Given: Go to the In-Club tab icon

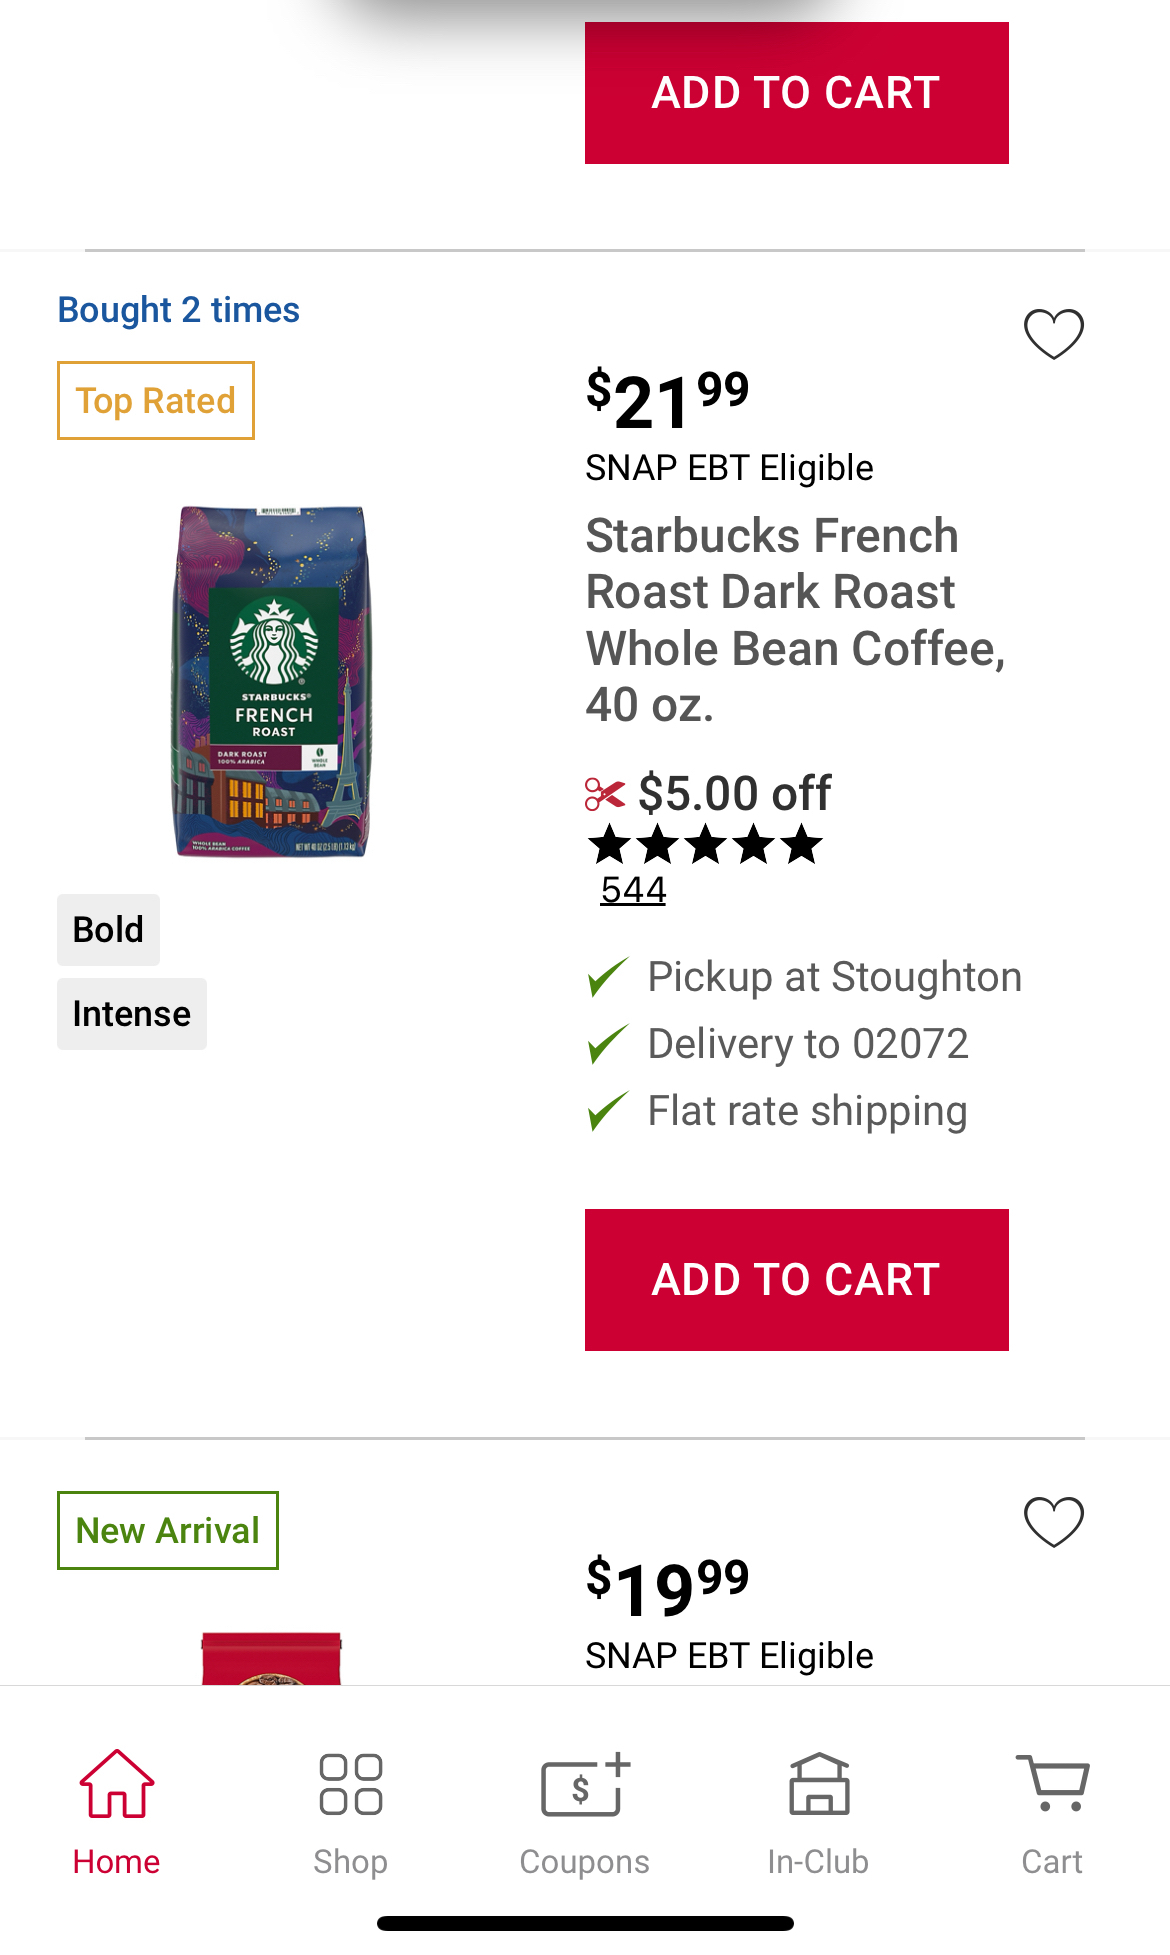Looking at the screenshot, I should pos(819,1784).
